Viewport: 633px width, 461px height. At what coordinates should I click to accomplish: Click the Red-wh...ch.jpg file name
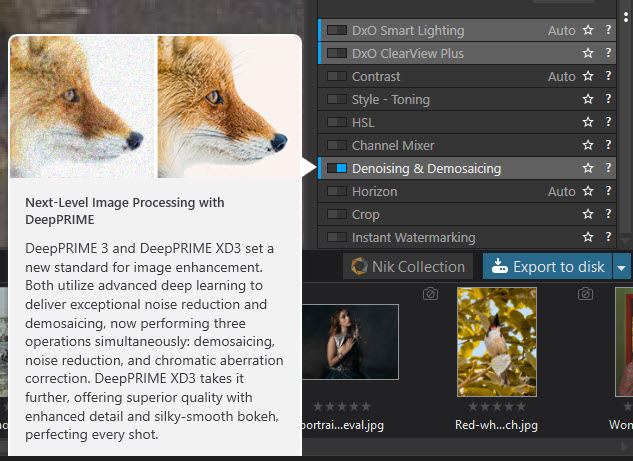[x=496, y=425]
